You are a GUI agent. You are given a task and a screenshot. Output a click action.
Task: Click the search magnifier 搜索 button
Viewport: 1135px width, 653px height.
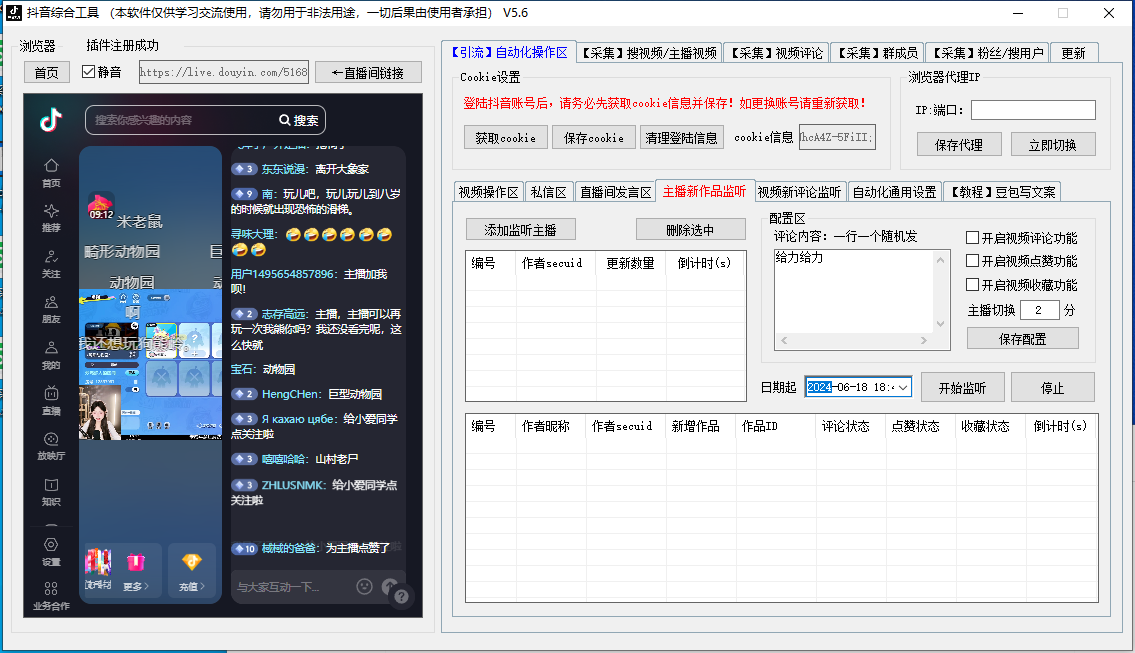coord(299,120)
